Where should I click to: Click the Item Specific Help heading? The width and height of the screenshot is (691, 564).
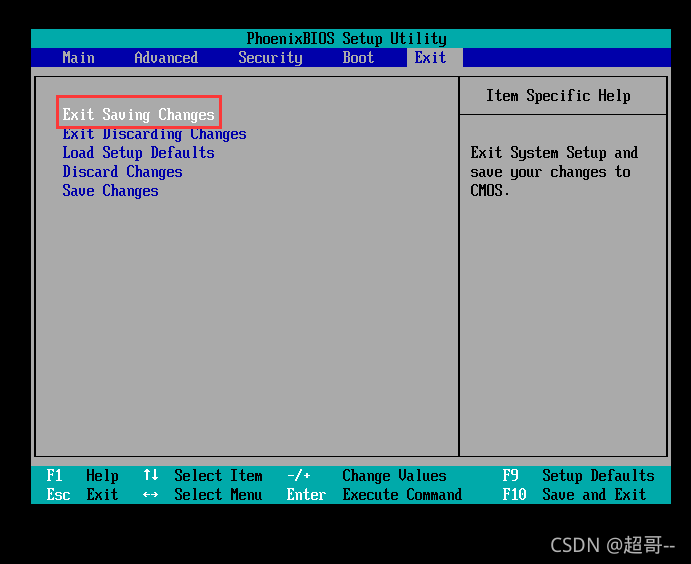pyautogui.click(x=558, y=96)
